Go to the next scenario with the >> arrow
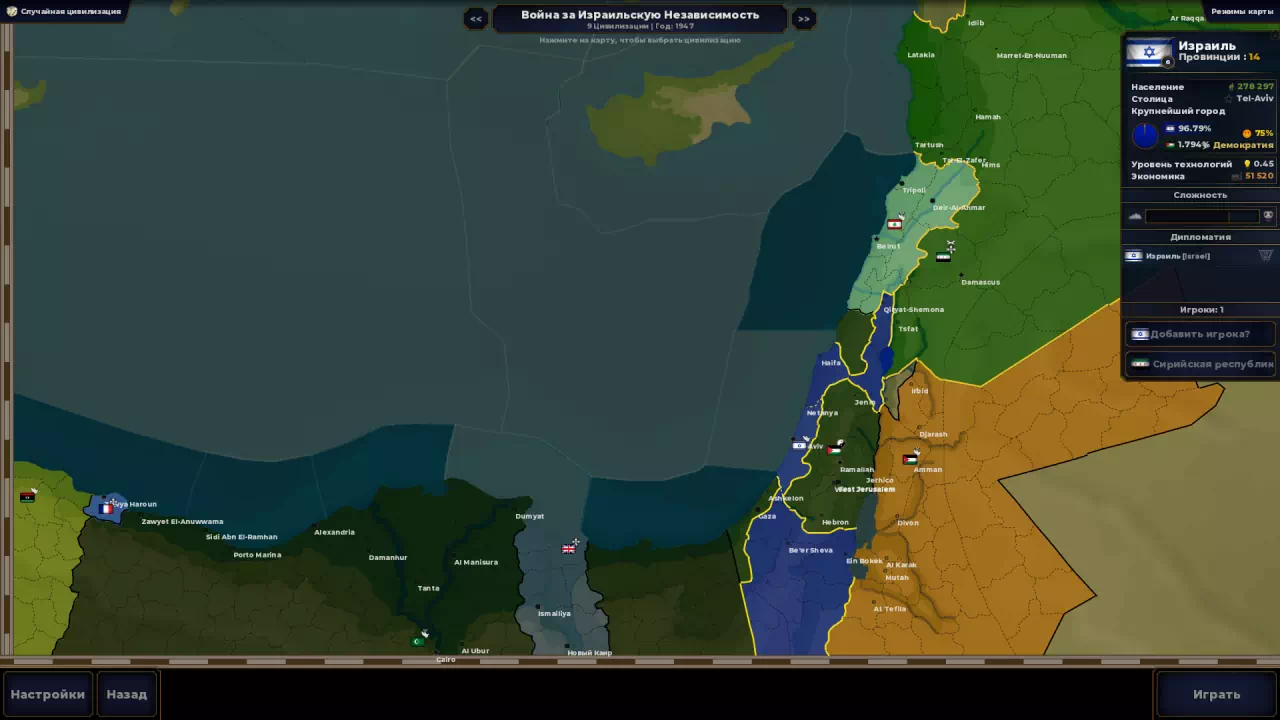The width and height of the screenshot is (1280, 720). (803, 18)
